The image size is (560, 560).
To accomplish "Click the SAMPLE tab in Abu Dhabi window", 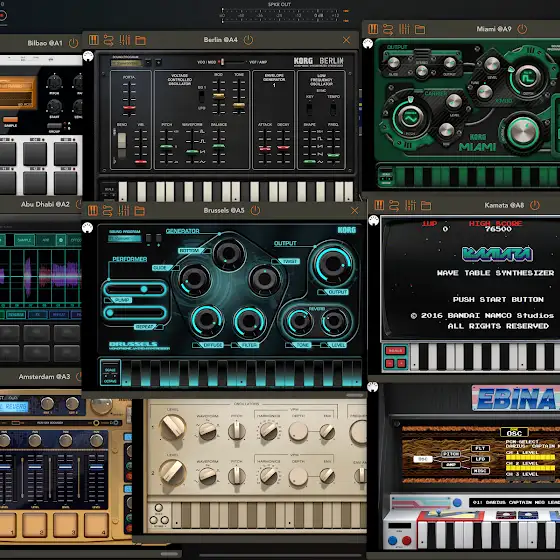I will [24, 240].
